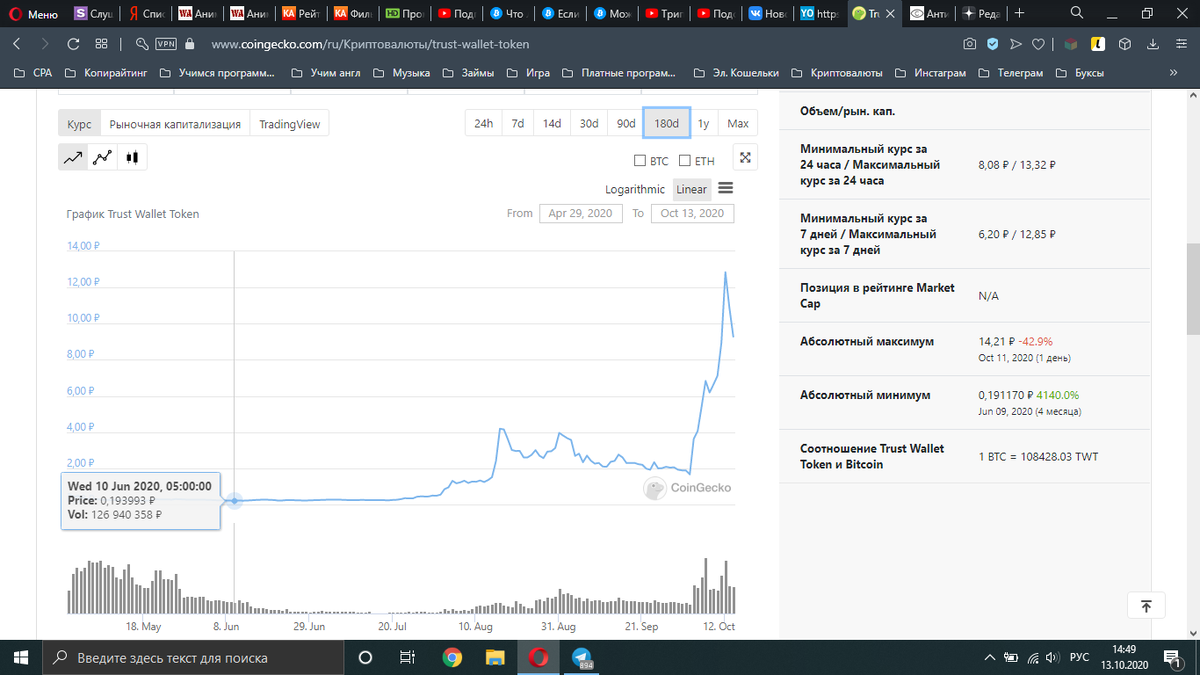Select the Курс chart tab
The height and width of the screenshot is (675, 1200).
(x=80, y=124)
